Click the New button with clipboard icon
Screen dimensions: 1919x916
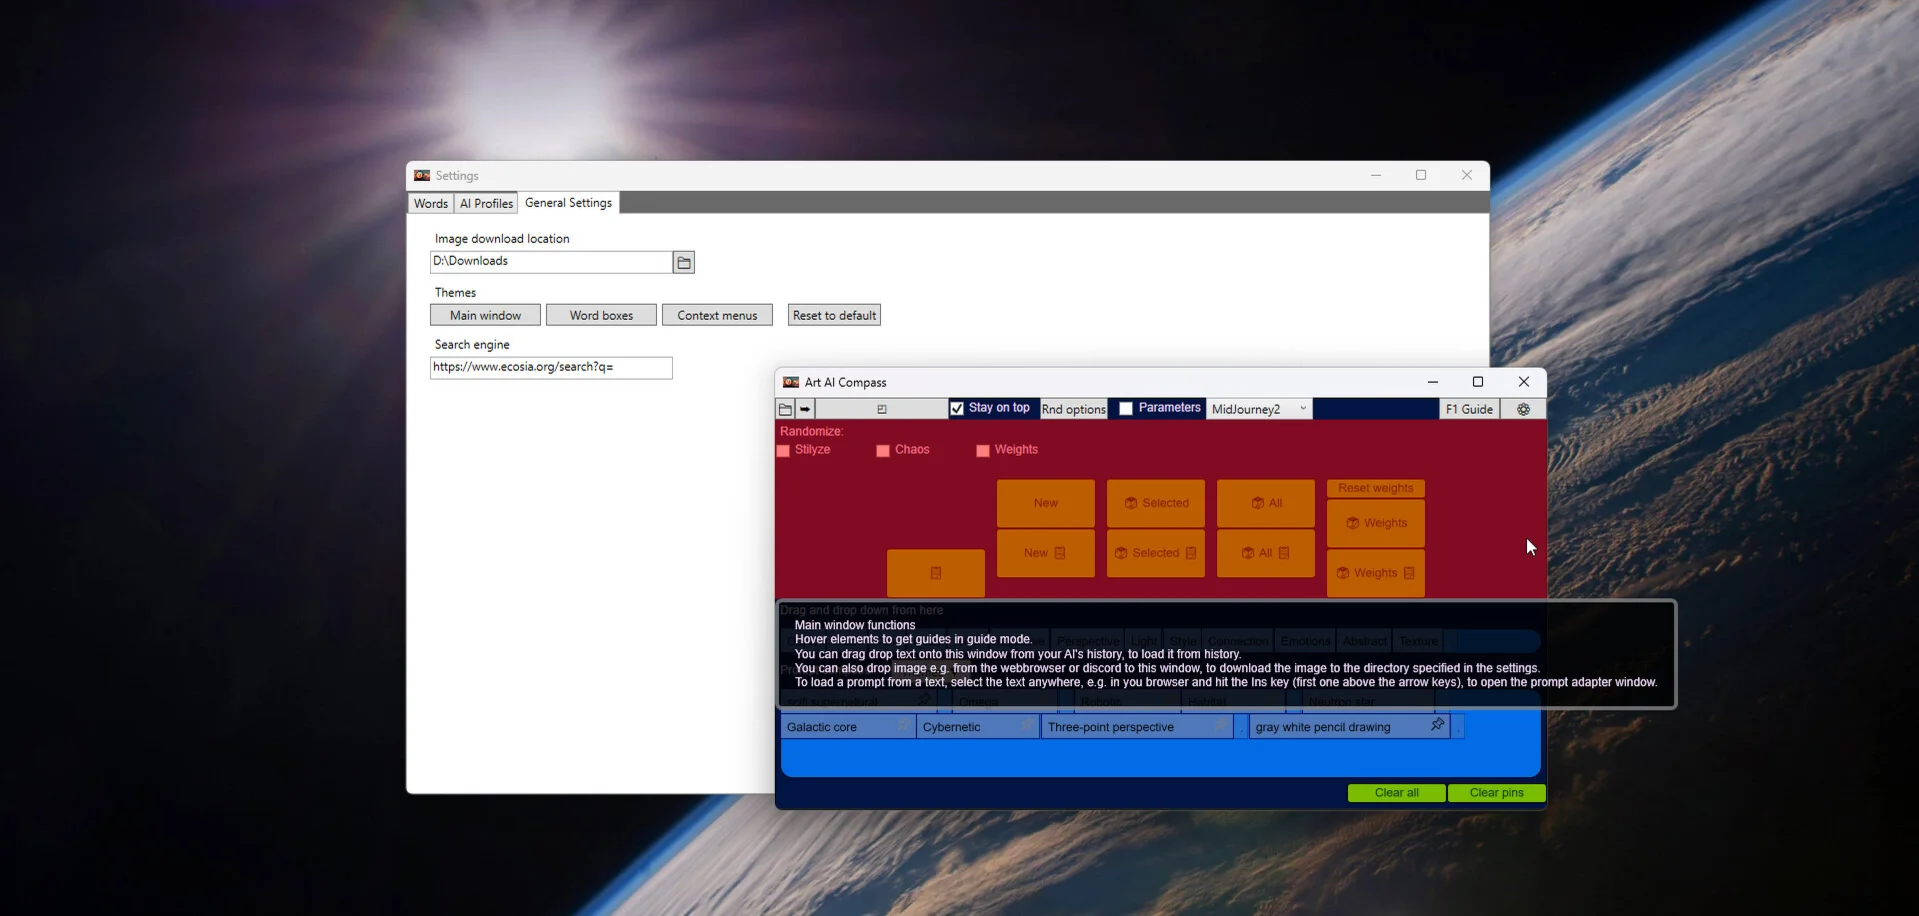click(1046, 553)
